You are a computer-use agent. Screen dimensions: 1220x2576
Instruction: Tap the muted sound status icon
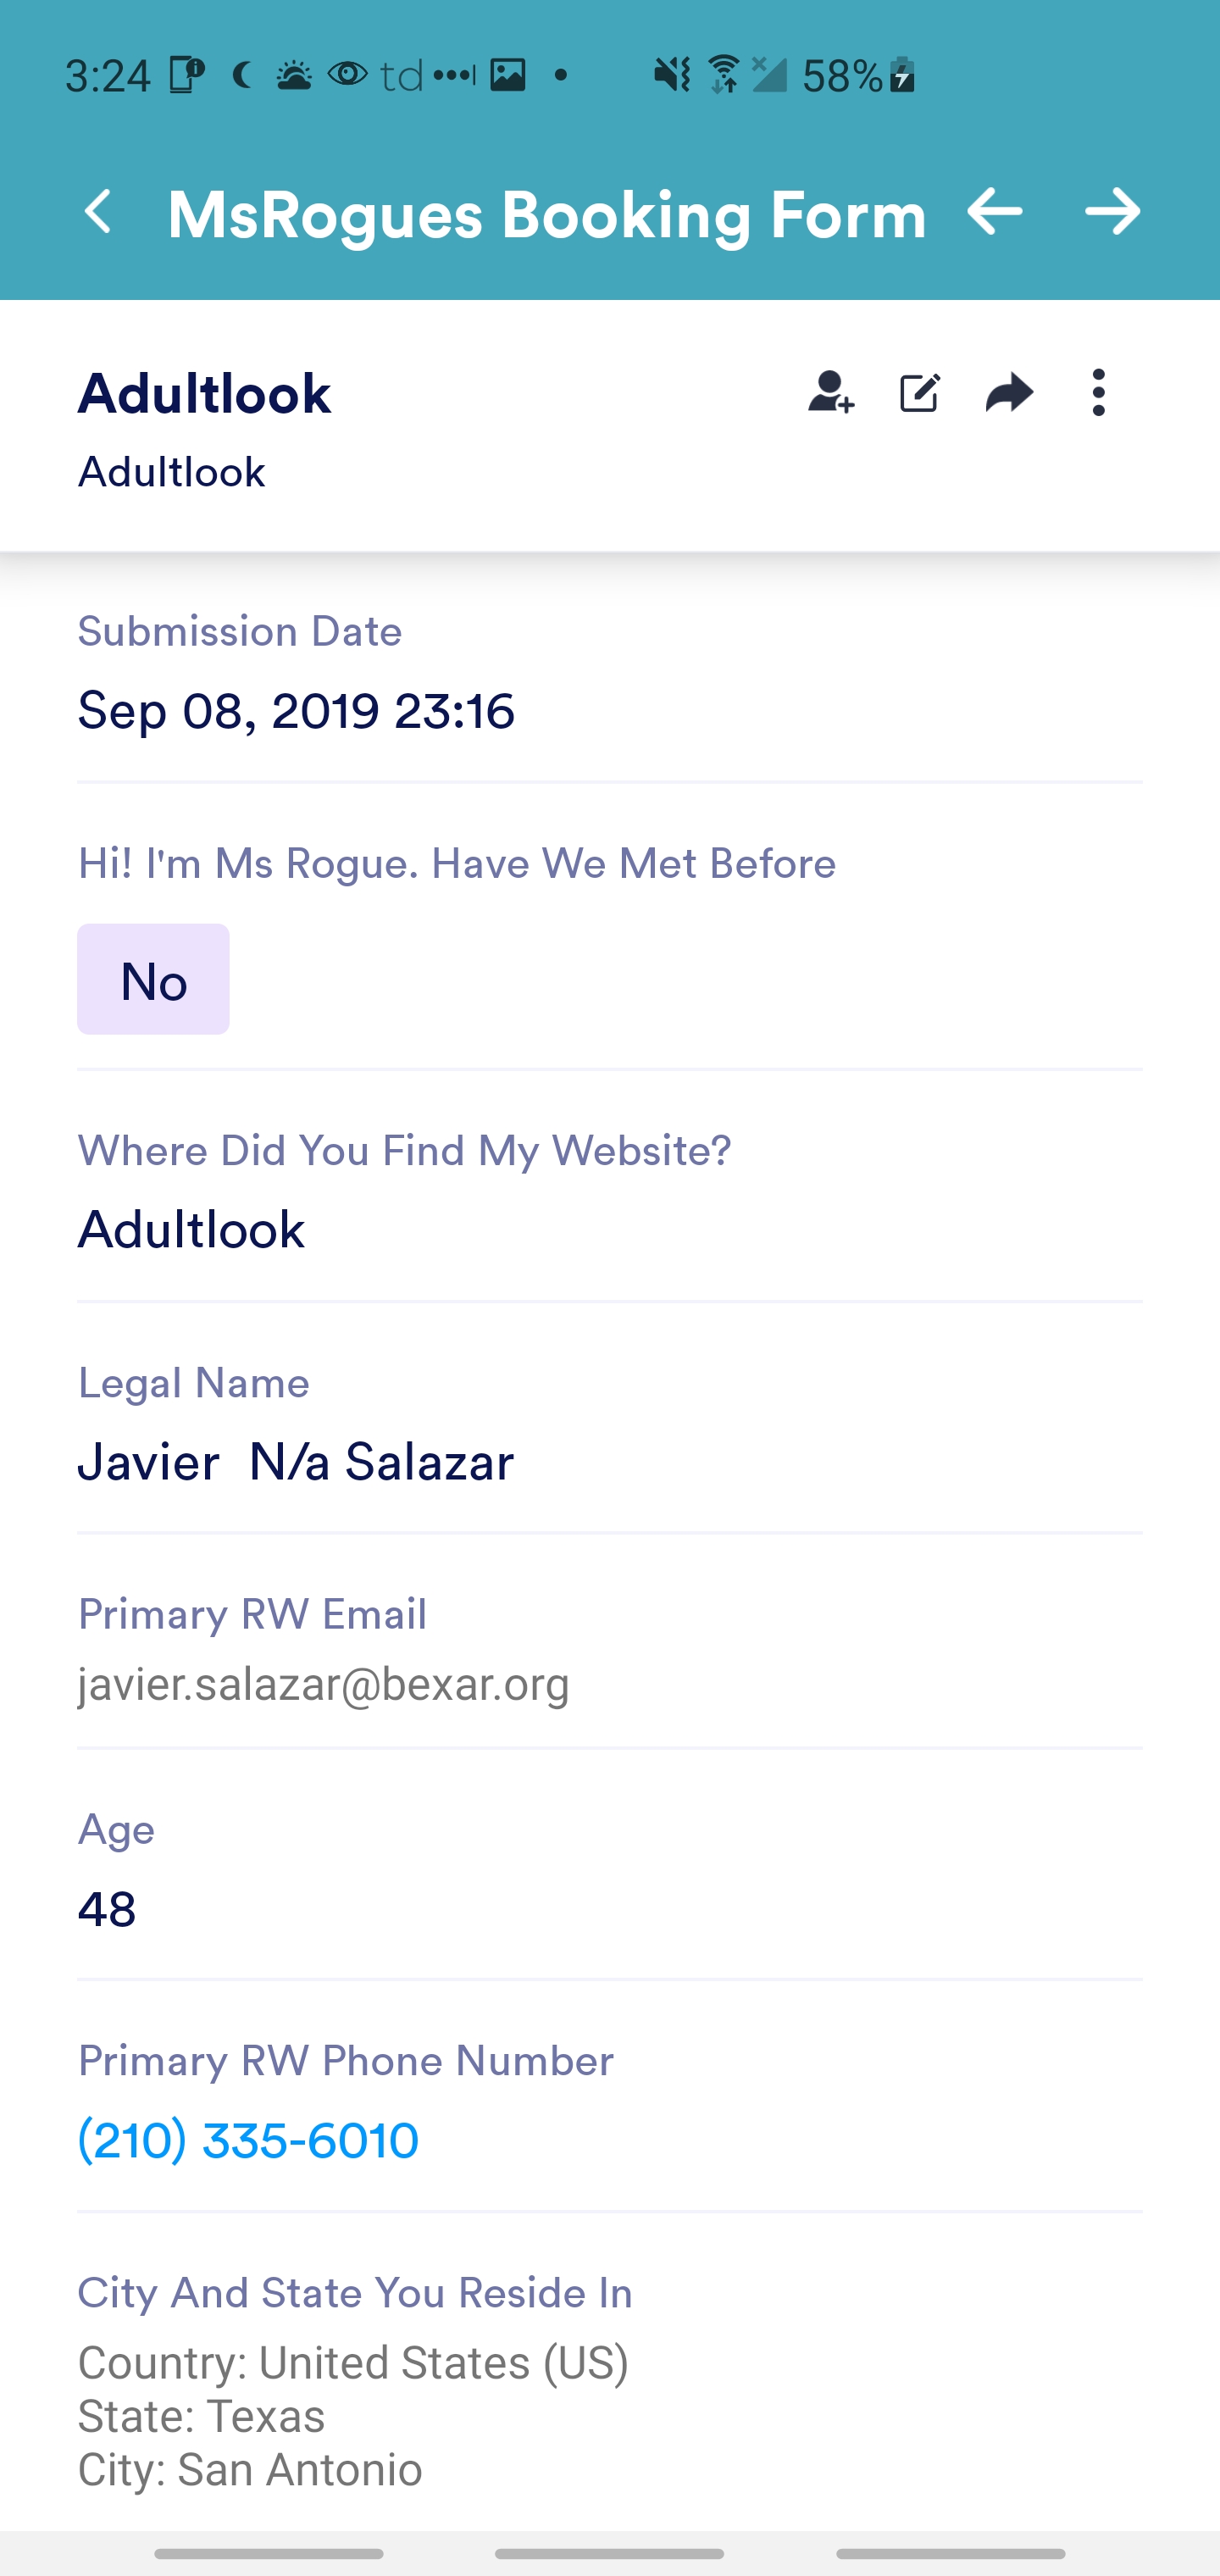coord(671,75)
